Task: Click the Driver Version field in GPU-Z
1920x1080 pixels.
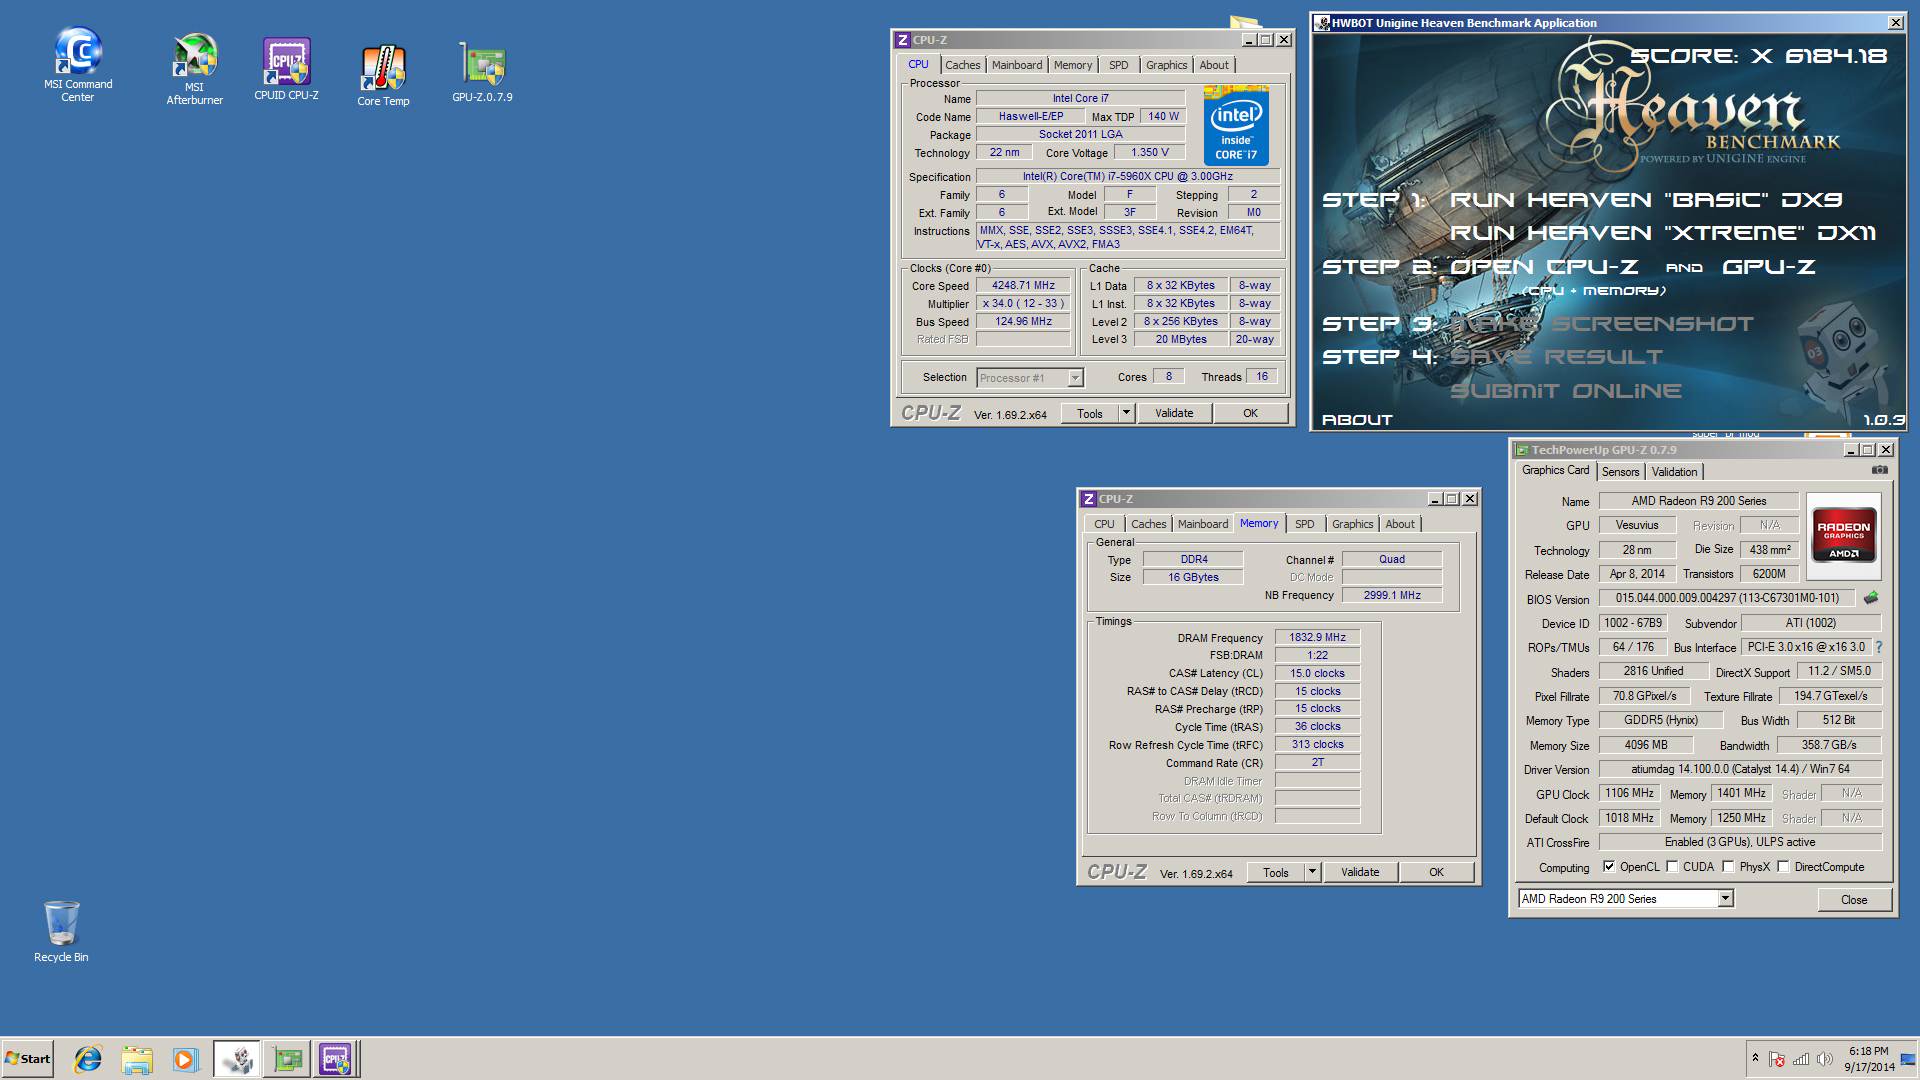Action: pos(1740,769)
